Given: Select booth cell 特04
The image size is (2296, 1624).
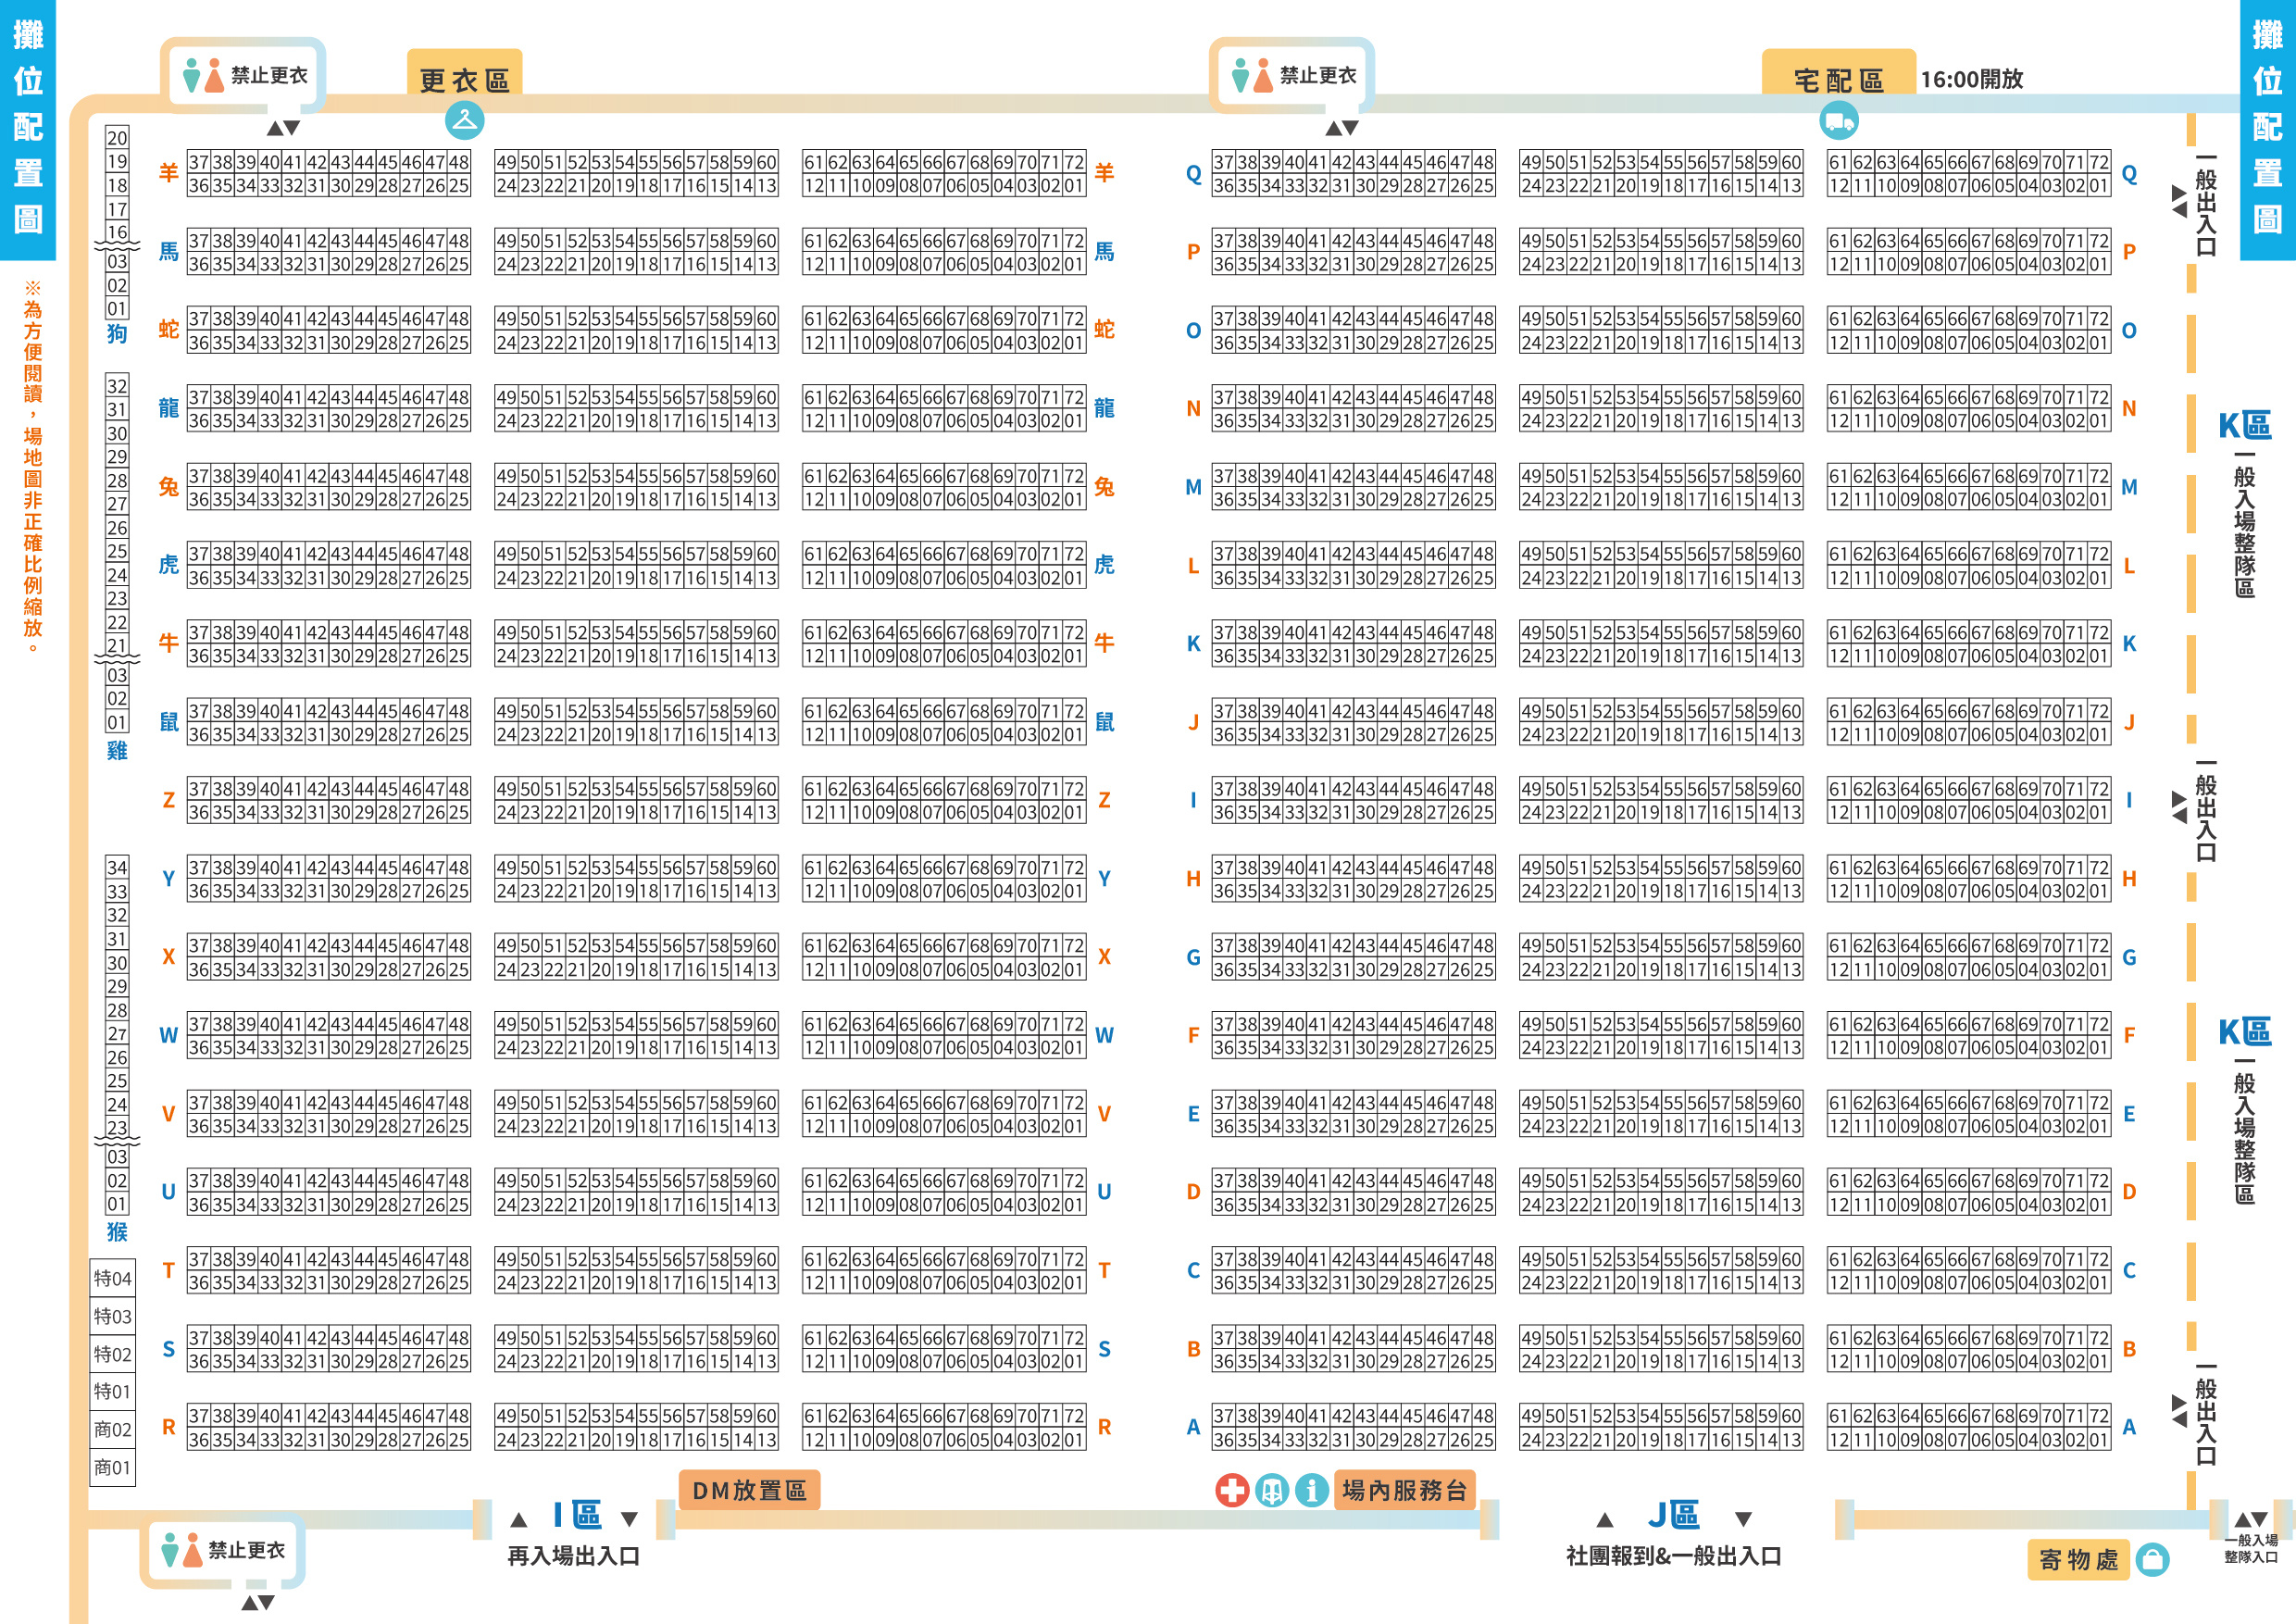Looking at the screenshot, I should coord(112,1278).
